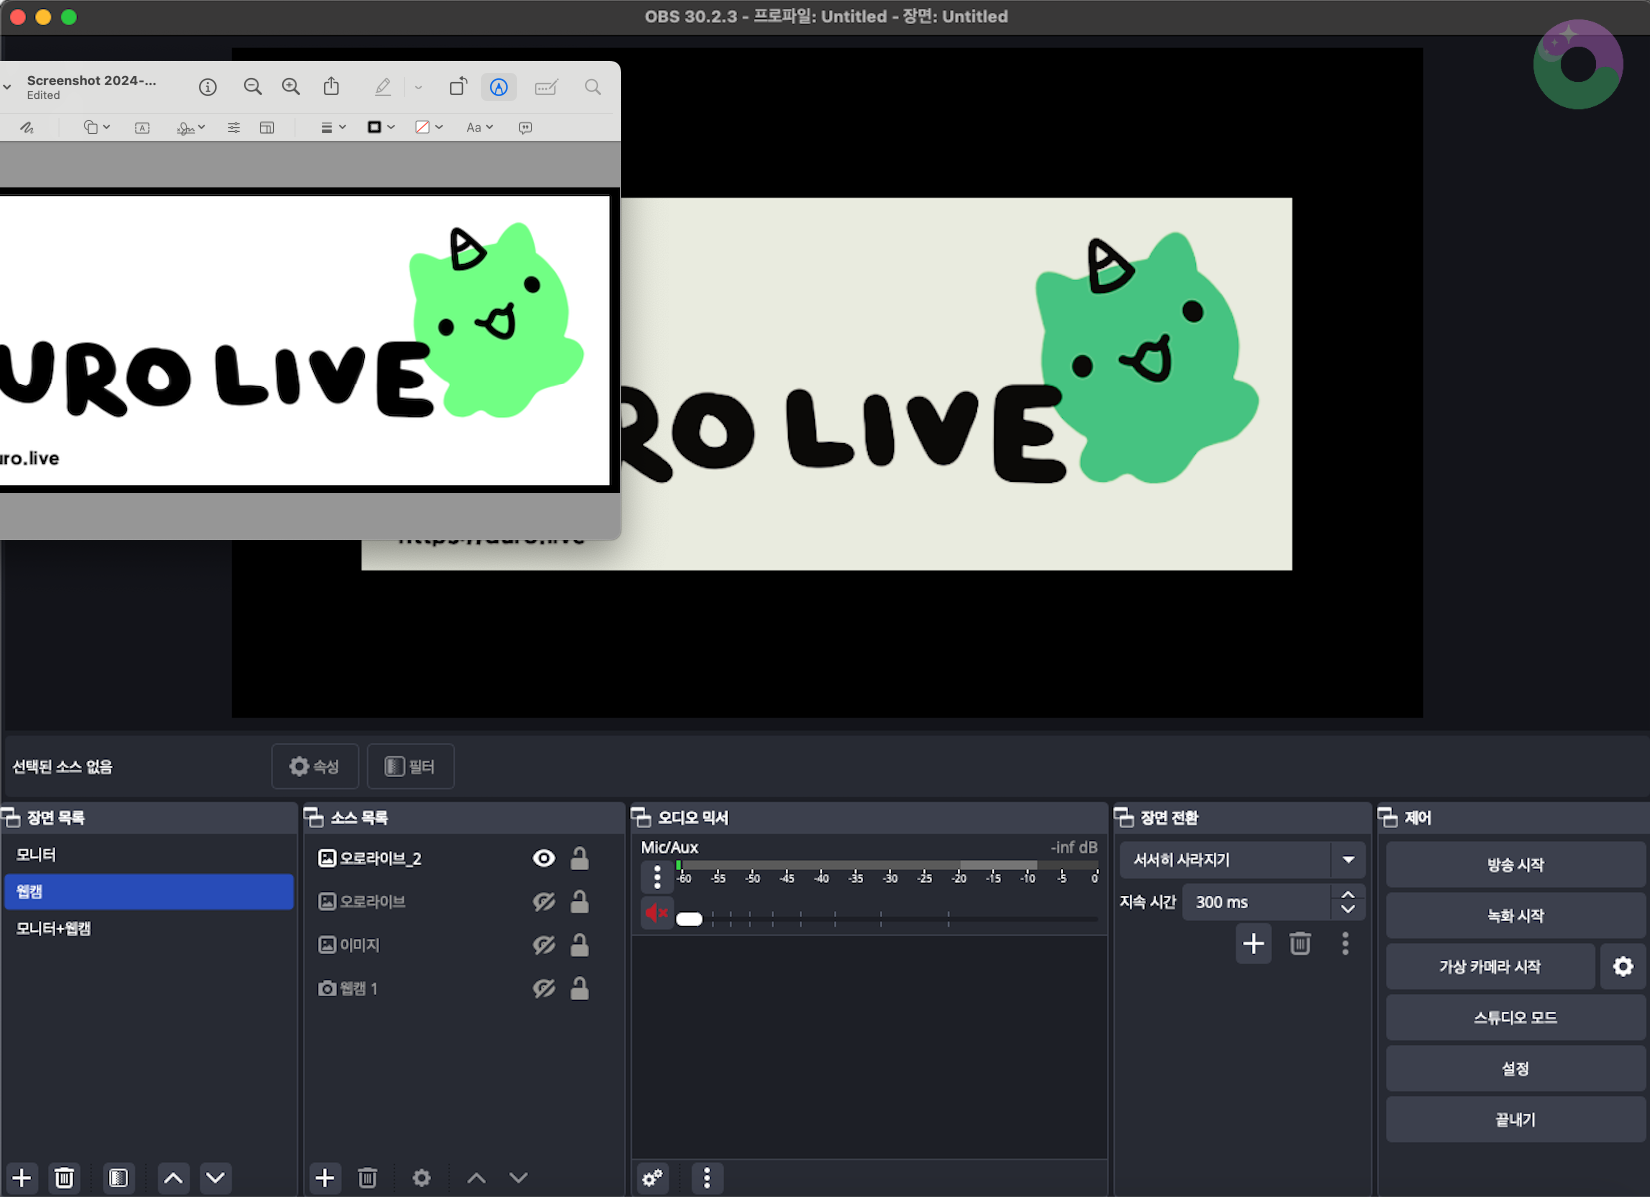Open the line style dropdown in Preview
This screenshot has height=1197, width=1650.
[x=333, y=127]
